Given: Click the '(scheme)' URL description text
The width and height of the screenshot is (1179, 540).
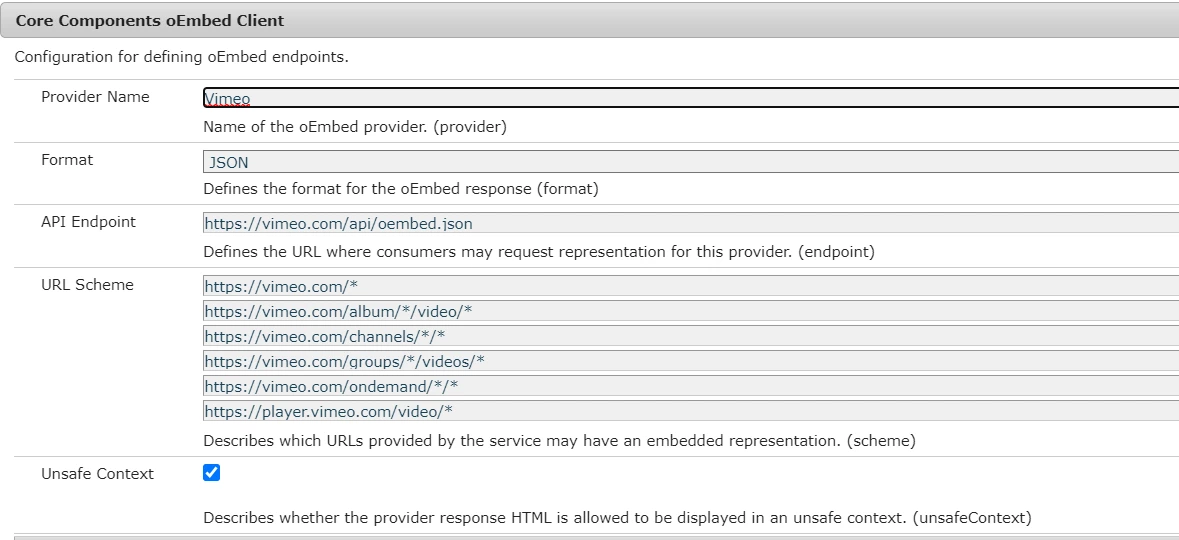Looking at the screenshot, I should (x=559, y=441).
